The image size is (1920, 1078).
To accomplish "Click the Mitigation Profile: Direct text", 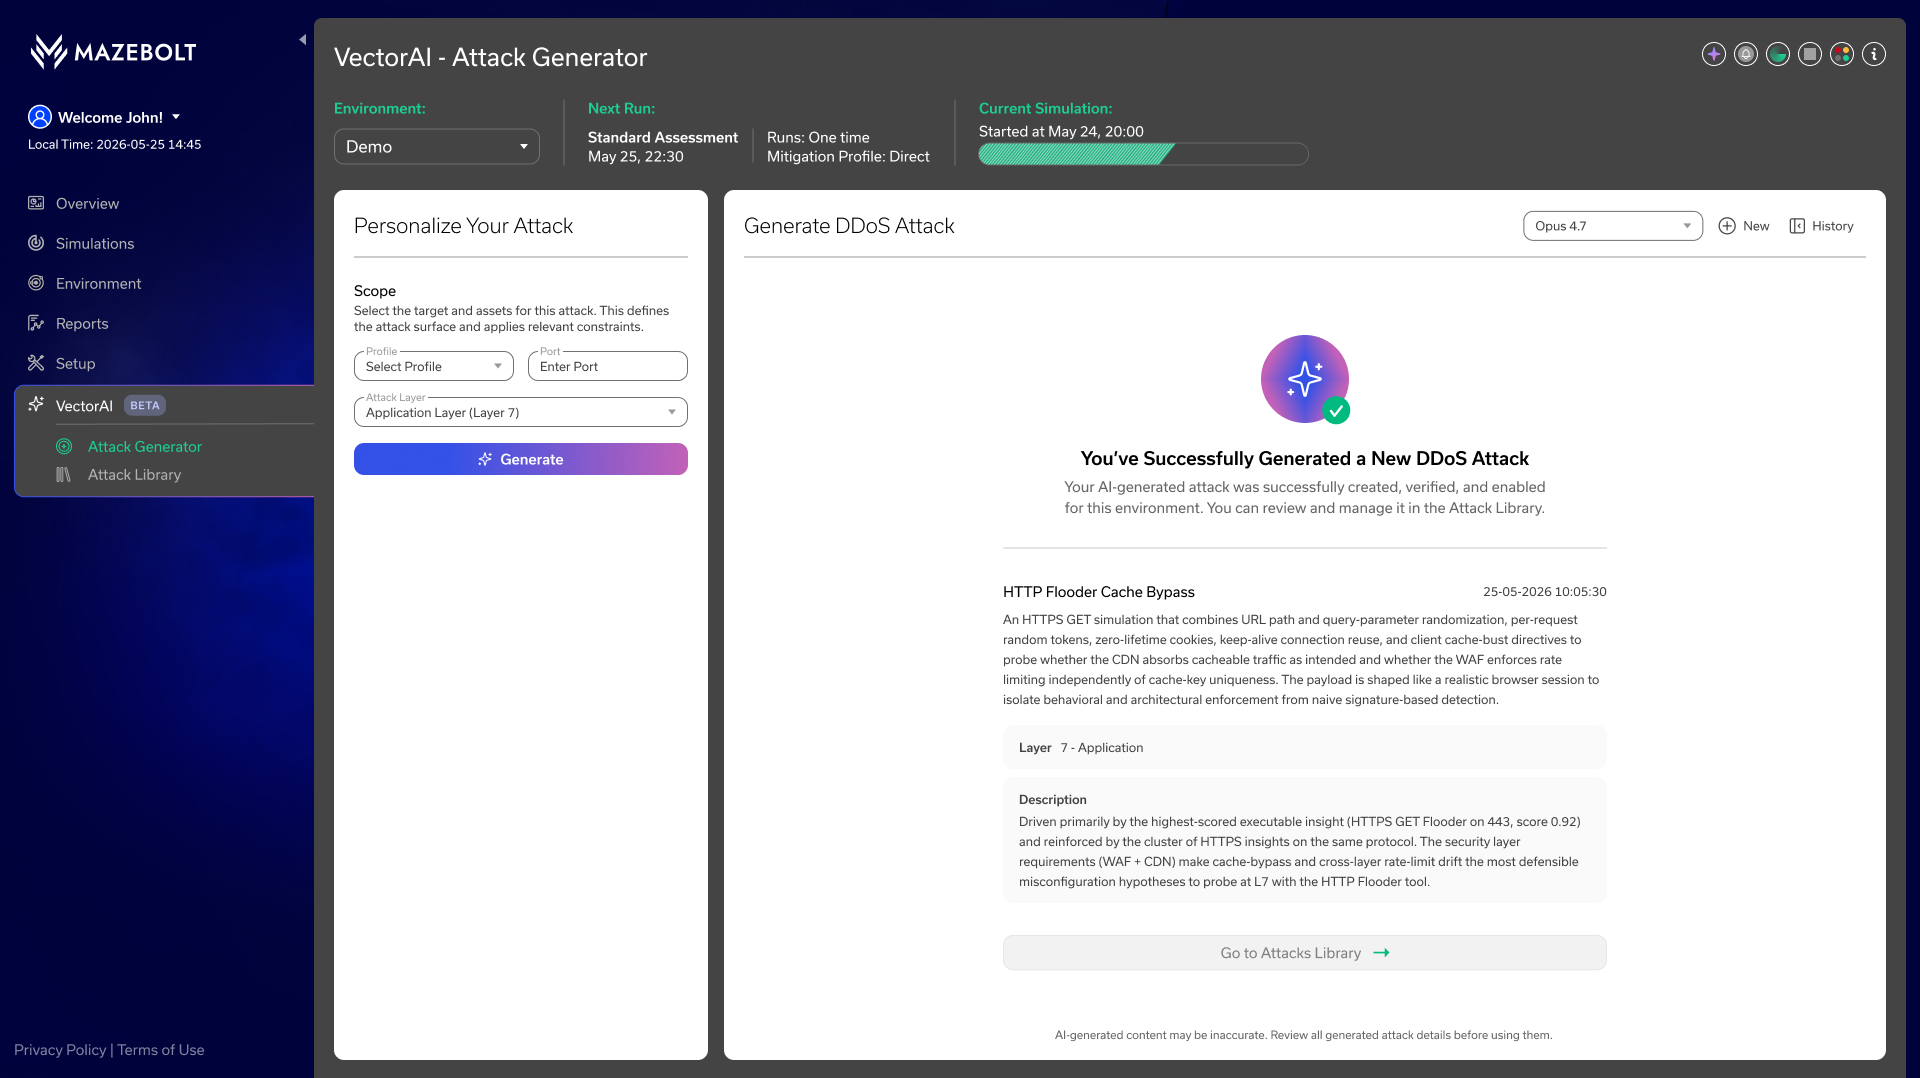I will [848, 156].
